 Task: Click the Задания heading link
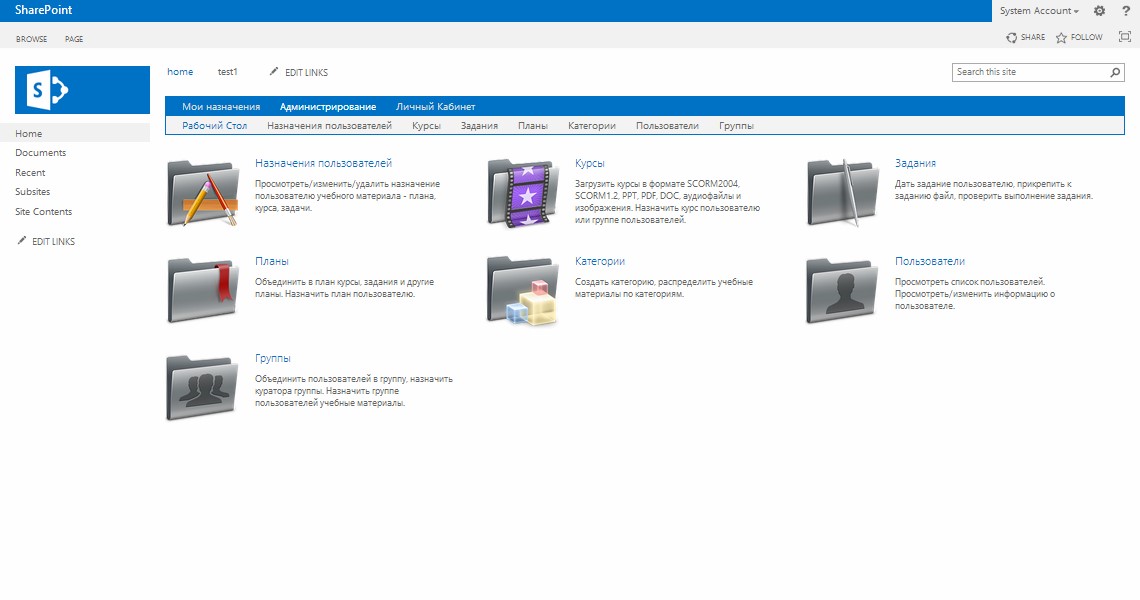[x=915, y=164]
